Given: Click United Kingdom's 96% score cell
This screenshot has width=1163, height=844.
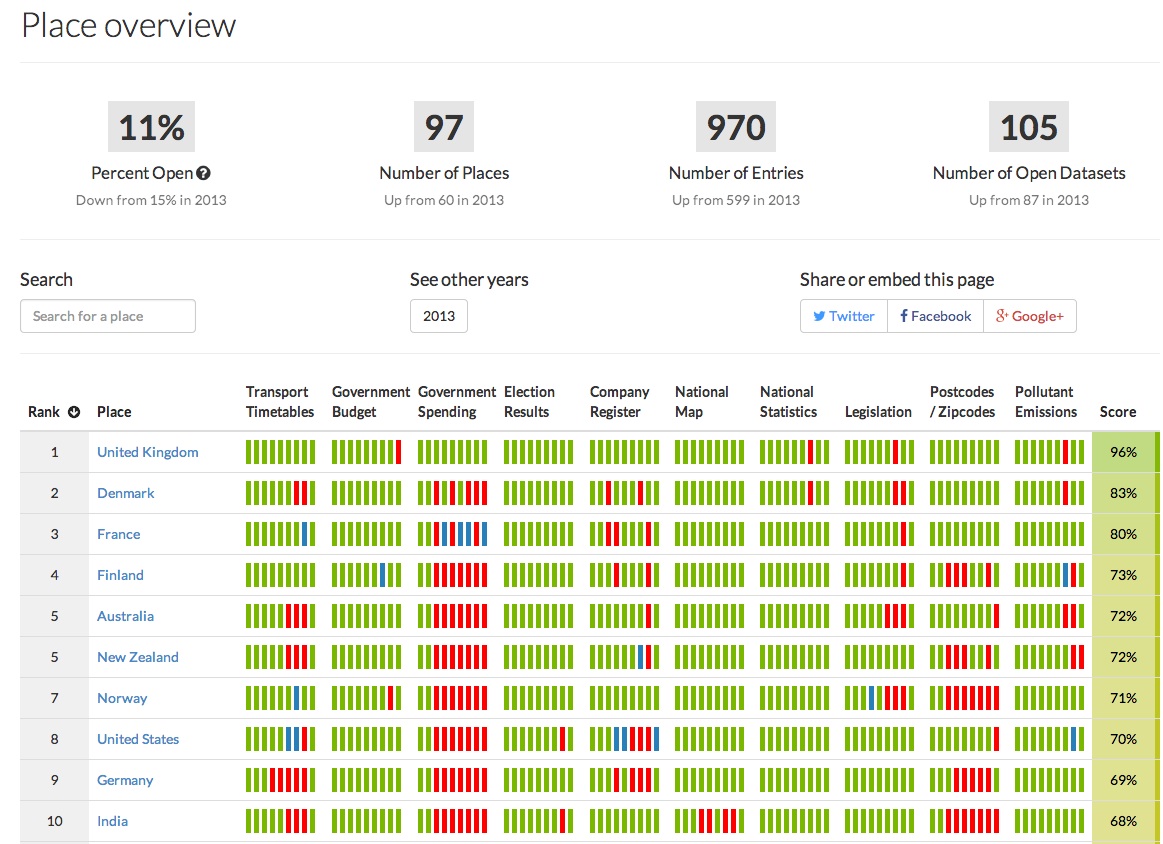Looking at the screenshot, I should tap(1123, 452).
